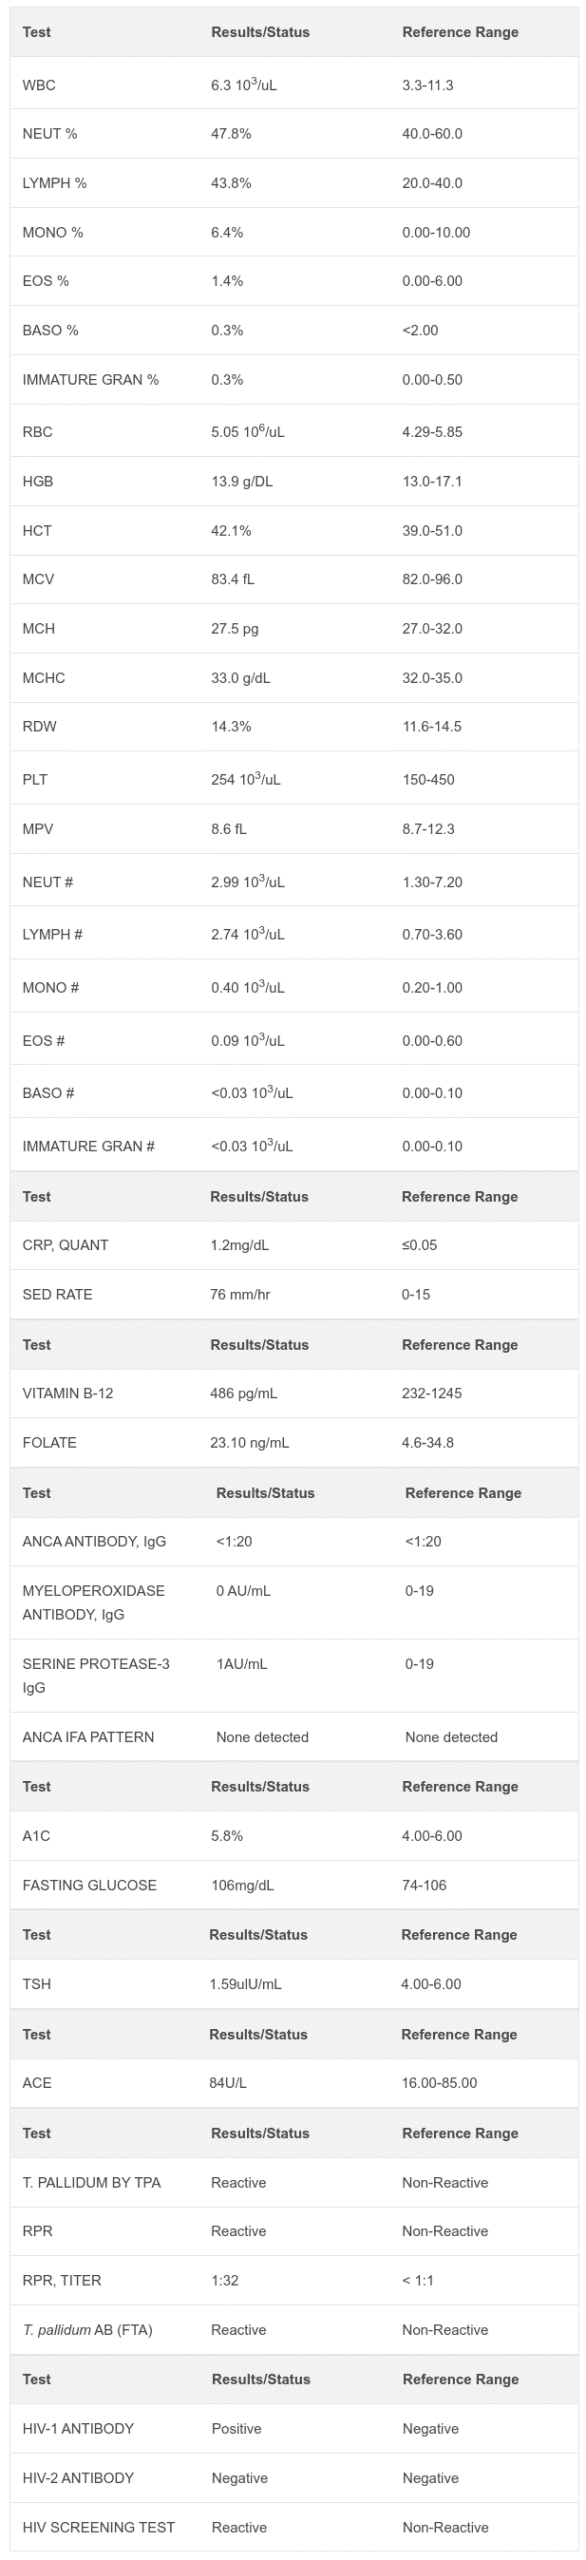Screen dimensions: 586x2560
Task: Click the A1C result 5.8%
Action: (x=227, y=1836)
